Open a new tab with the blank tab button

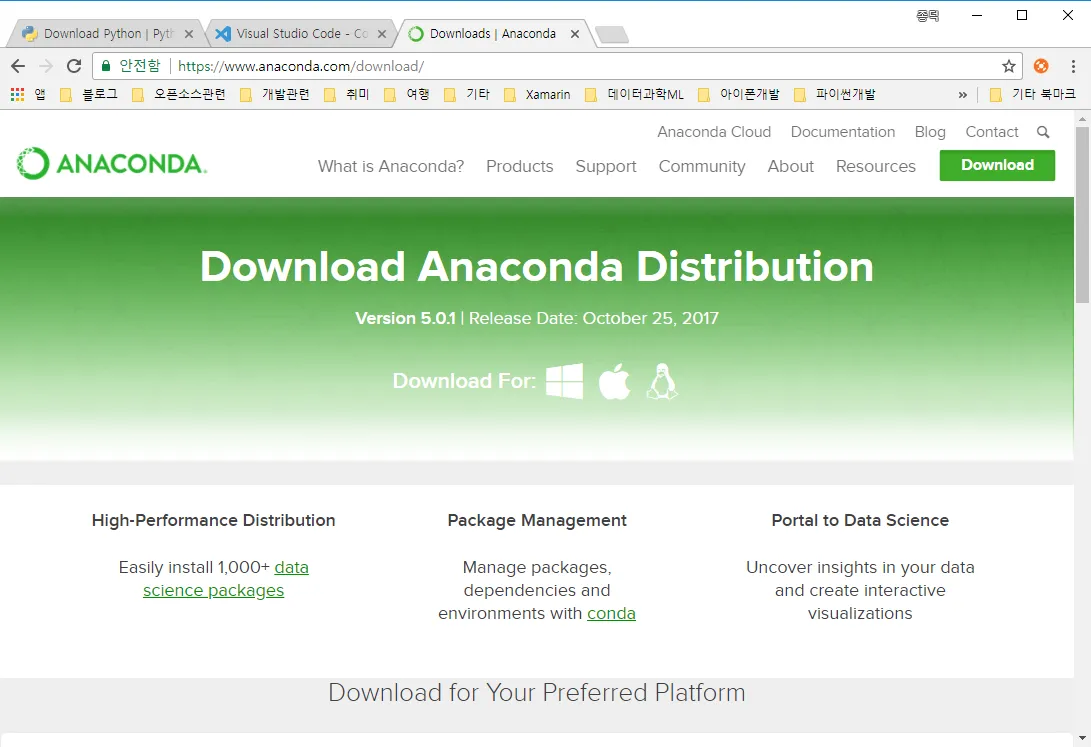pos(612,34)
